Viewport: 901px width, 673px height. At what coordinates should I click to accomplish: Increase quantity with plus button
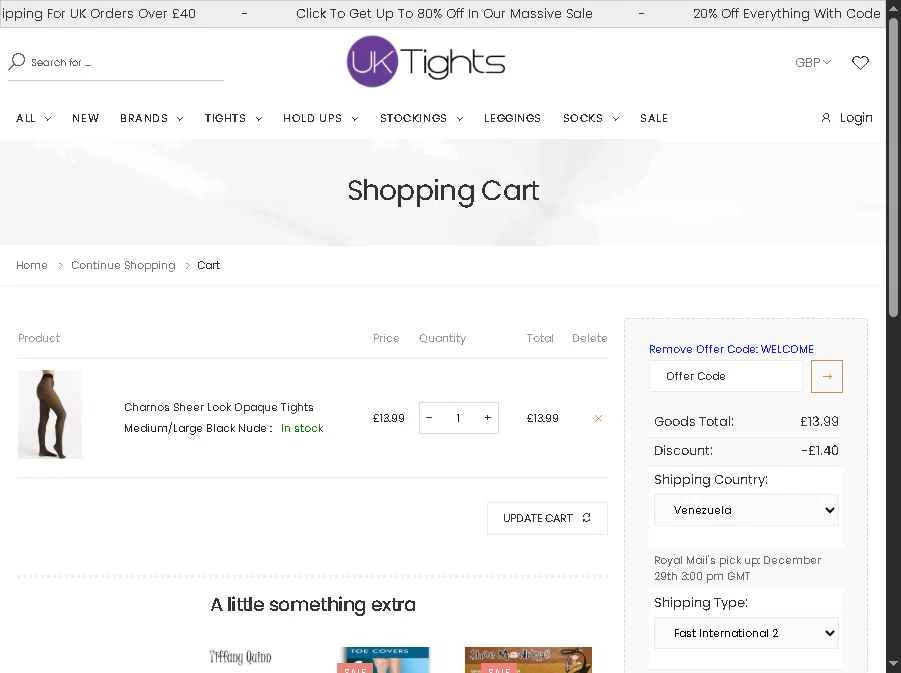tap(487, 418)
